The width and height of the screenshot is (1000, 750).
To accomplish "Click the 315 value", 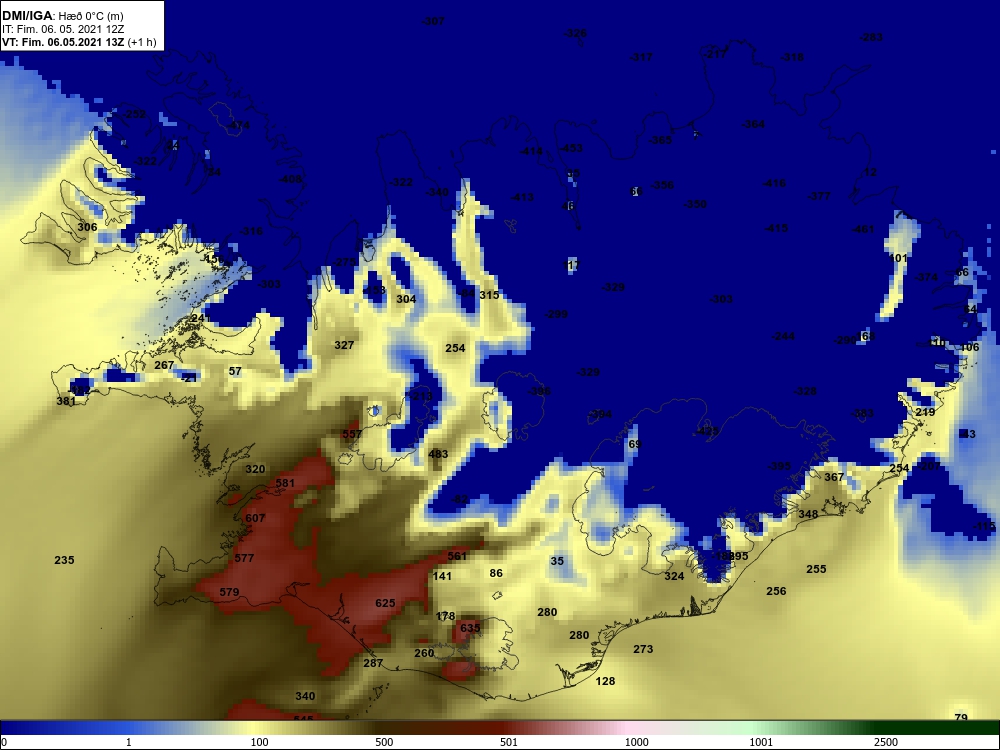I will [489, 295].
